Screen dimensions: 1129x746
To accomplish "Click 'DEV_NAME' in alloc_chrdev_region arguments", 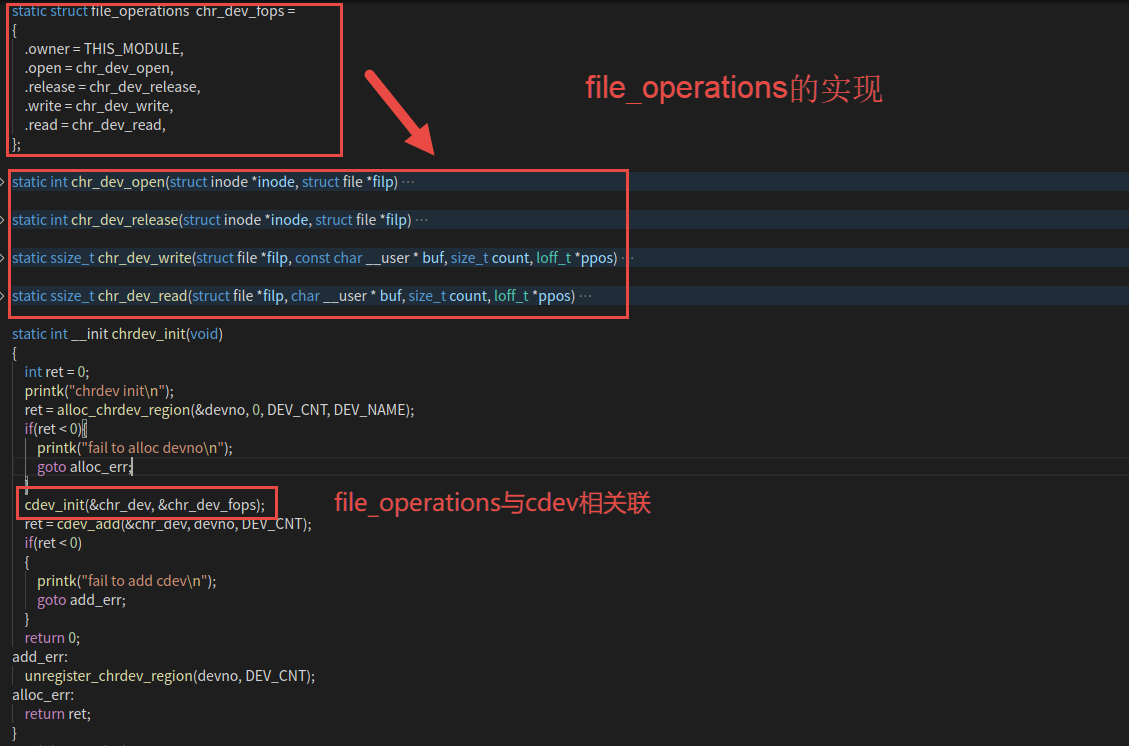I will pyautogui.click(x=370, y=410).
